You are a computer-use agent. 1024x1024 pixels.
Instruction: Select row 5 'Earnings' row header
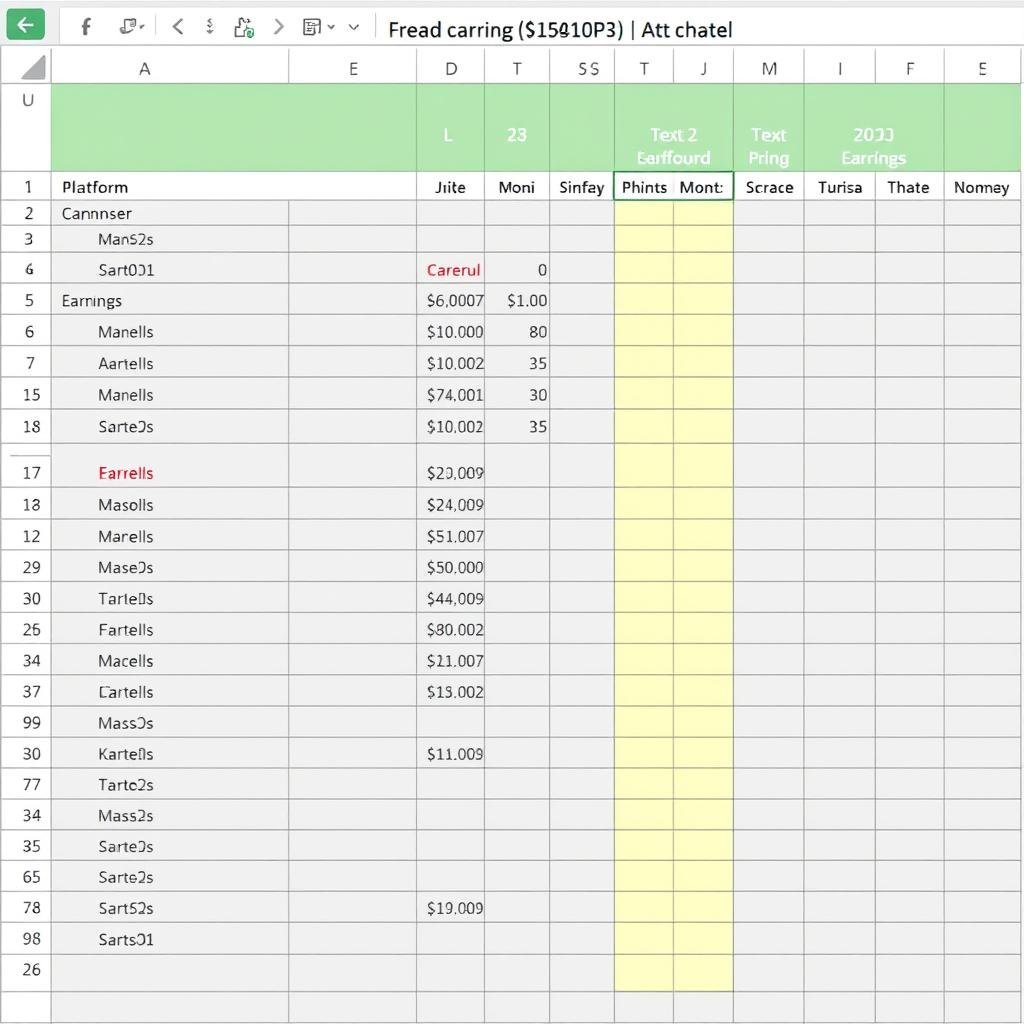(x=29, y=300)
